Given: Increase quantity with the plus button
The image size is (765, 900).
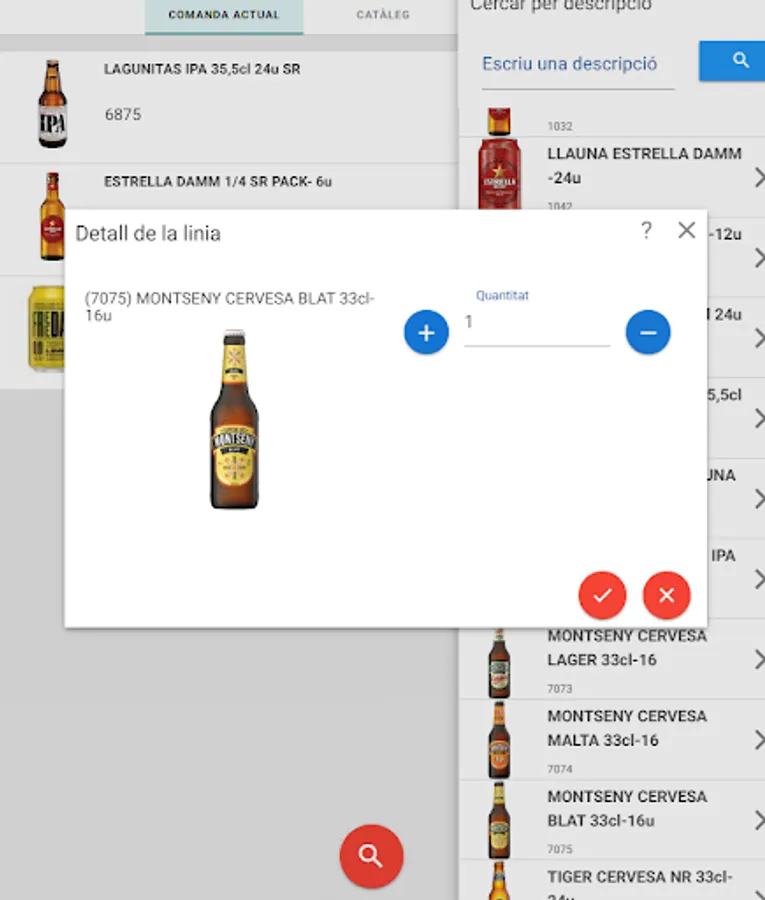Looking at the screenshot, I should 426,332.
